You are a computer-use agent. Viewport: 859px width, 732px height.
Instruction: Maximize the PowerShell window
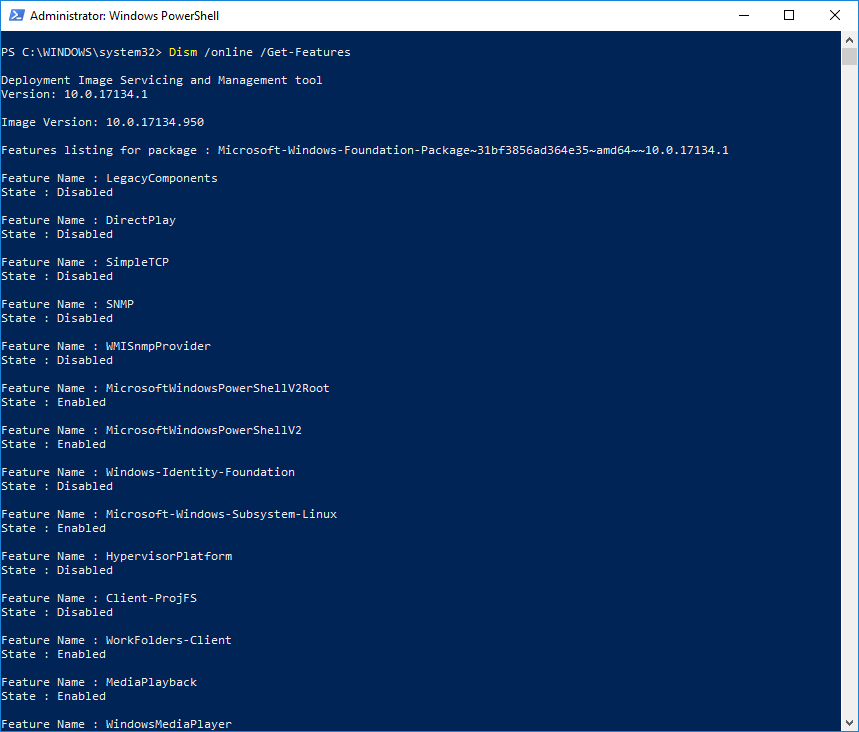789,16
